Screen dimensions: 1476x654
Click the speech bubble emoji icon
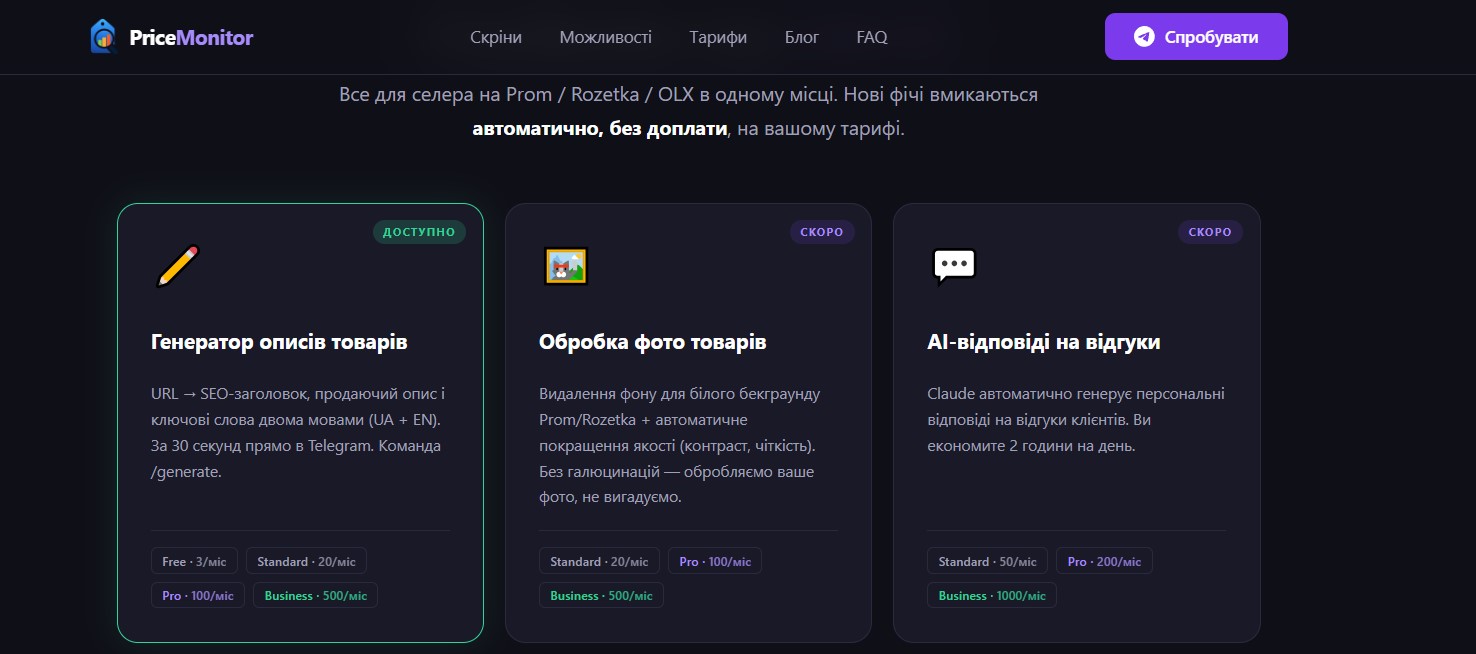point(953,266)
